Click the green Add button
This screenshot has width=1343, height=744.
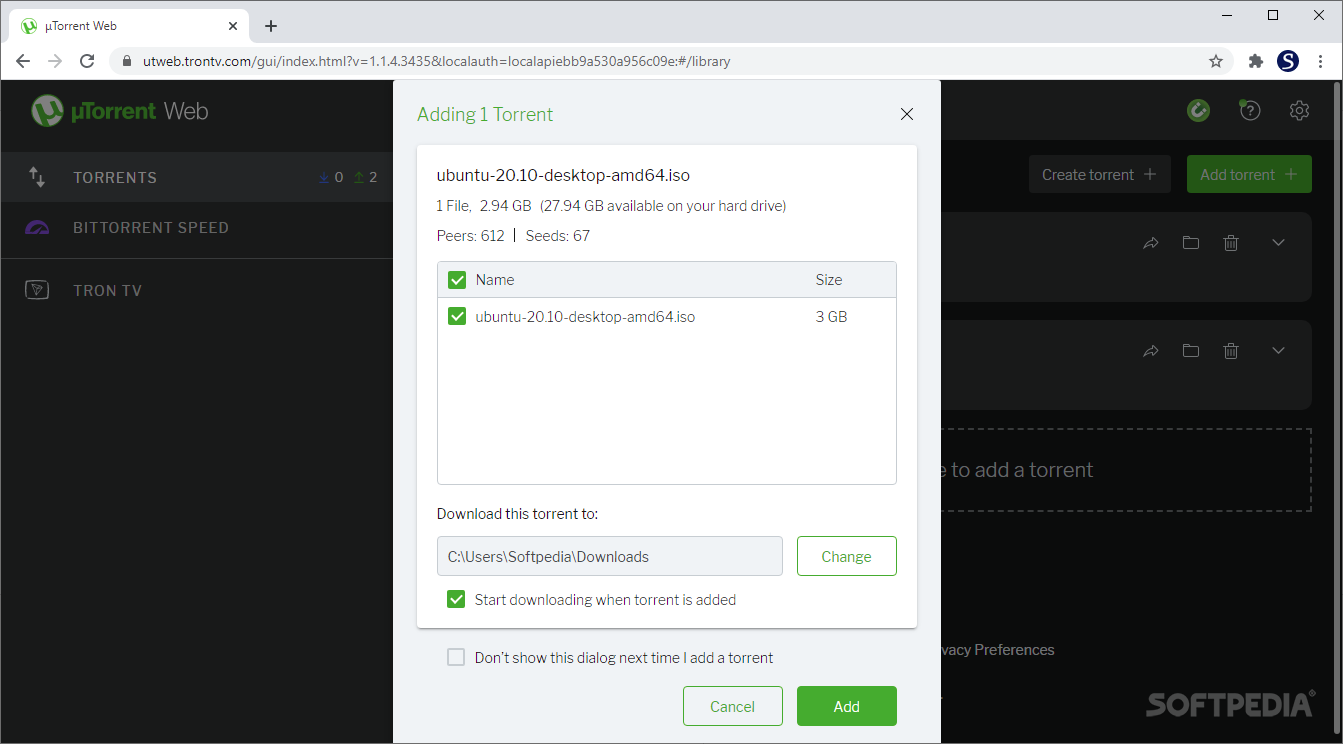847,706
